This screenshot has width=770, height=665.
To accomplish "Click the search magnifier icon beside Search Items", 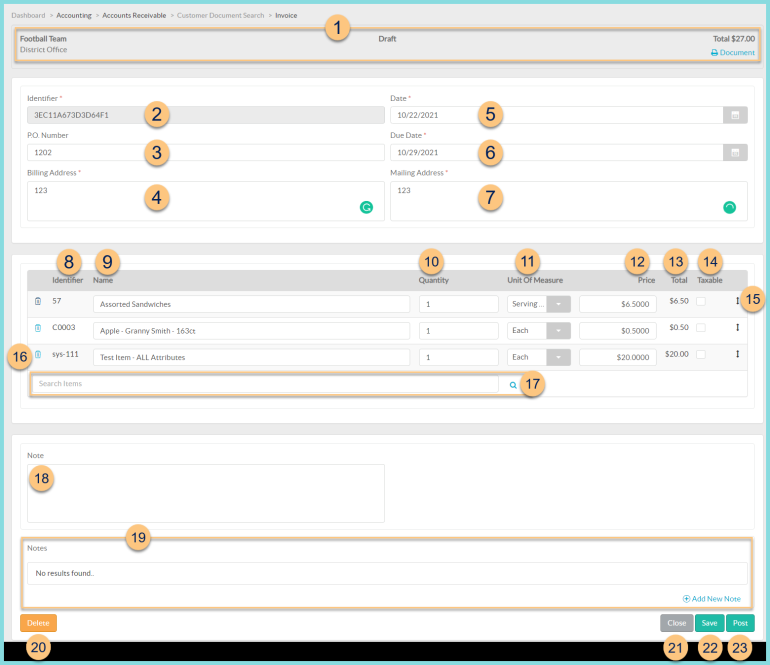I will (513, 385).
